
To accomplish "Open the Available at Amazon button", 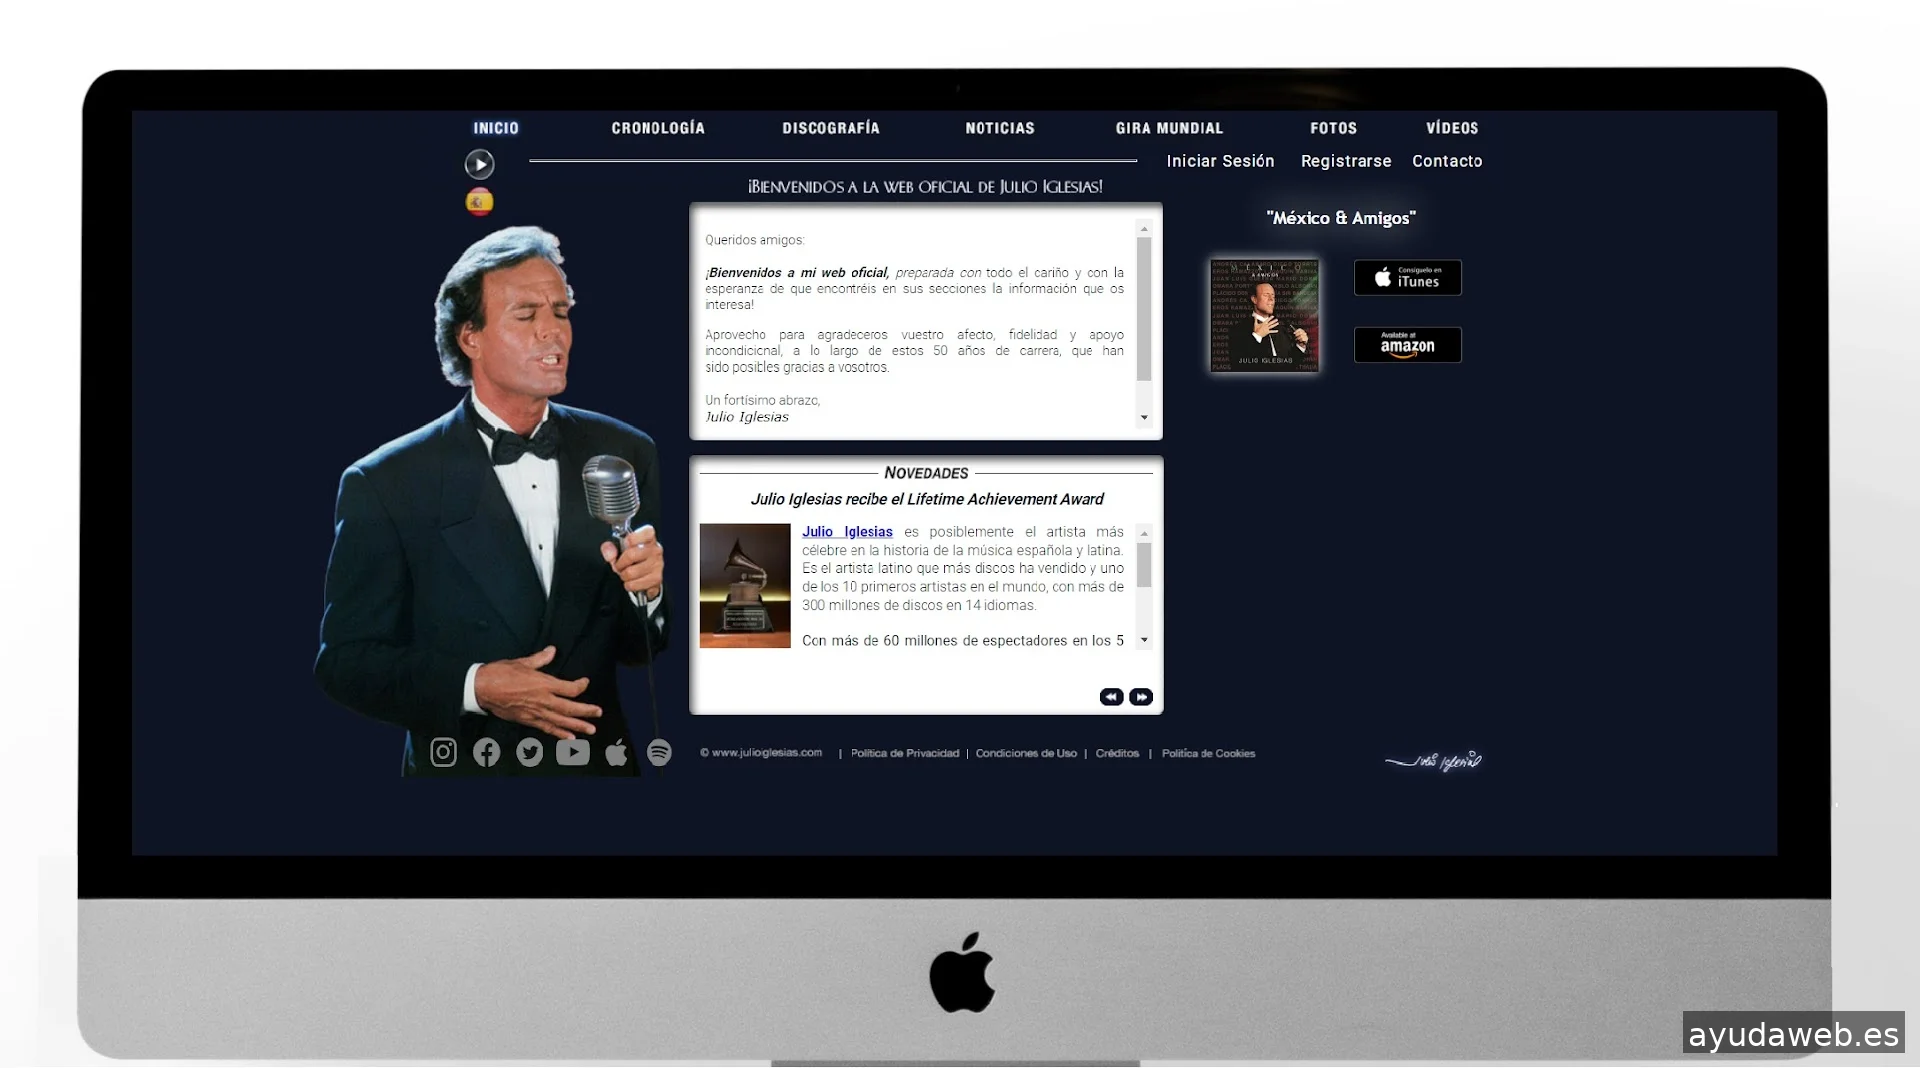I will [1407, 345].
